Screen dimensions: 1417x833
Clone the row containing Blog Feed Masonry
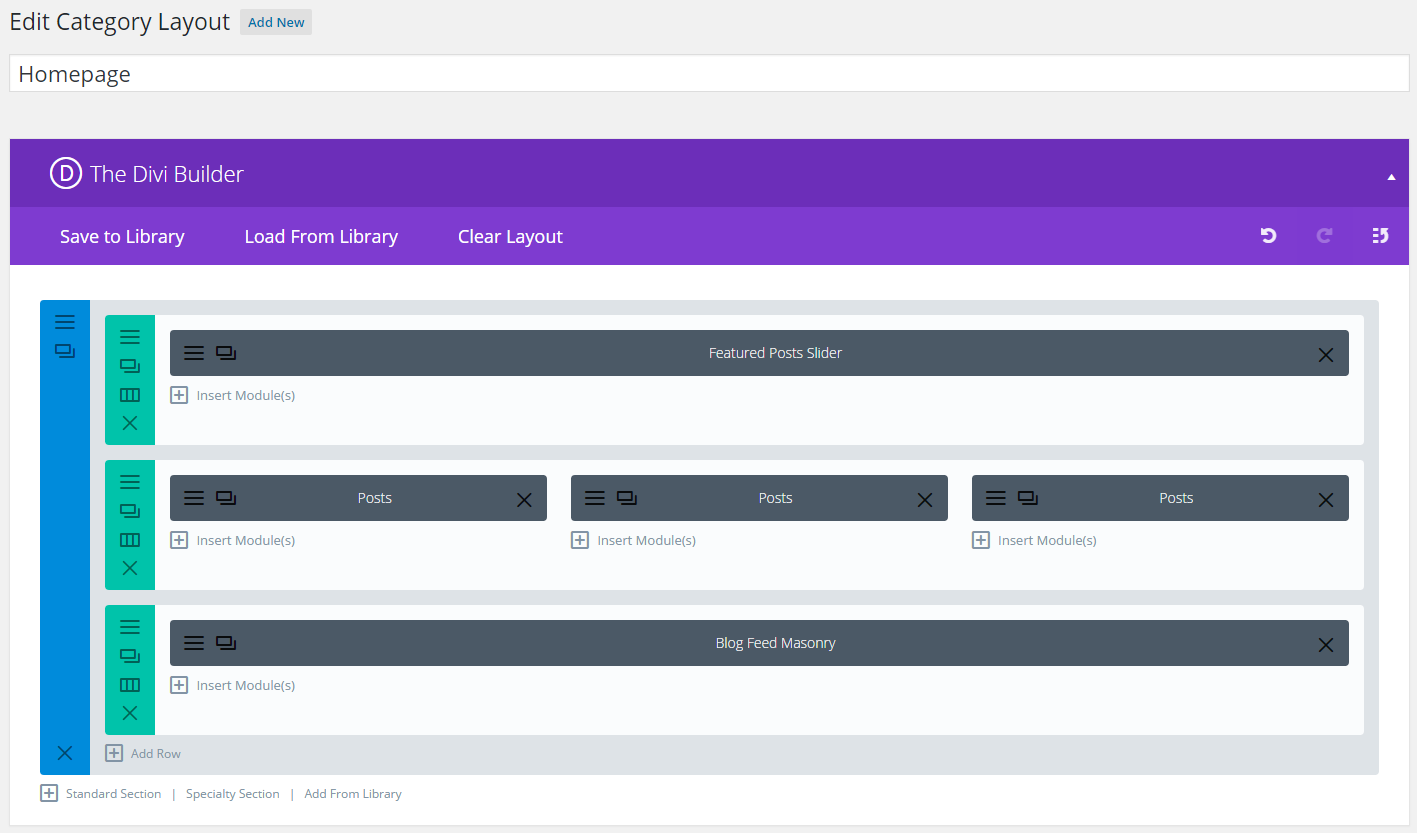130,656
